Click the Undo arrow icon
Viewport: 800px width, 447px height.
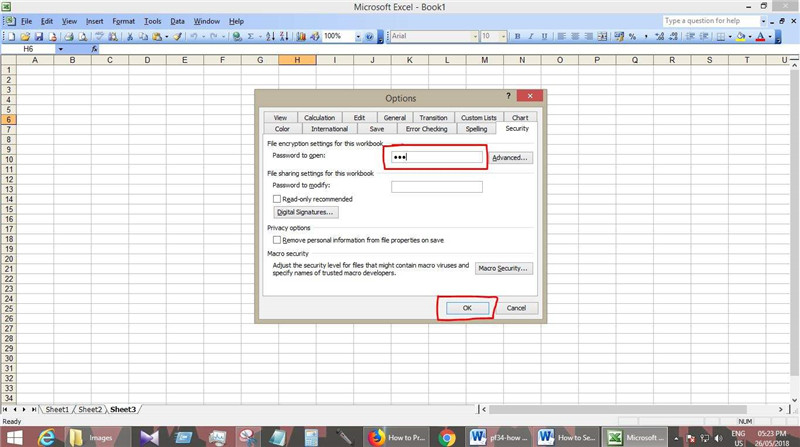coord(194,36)
